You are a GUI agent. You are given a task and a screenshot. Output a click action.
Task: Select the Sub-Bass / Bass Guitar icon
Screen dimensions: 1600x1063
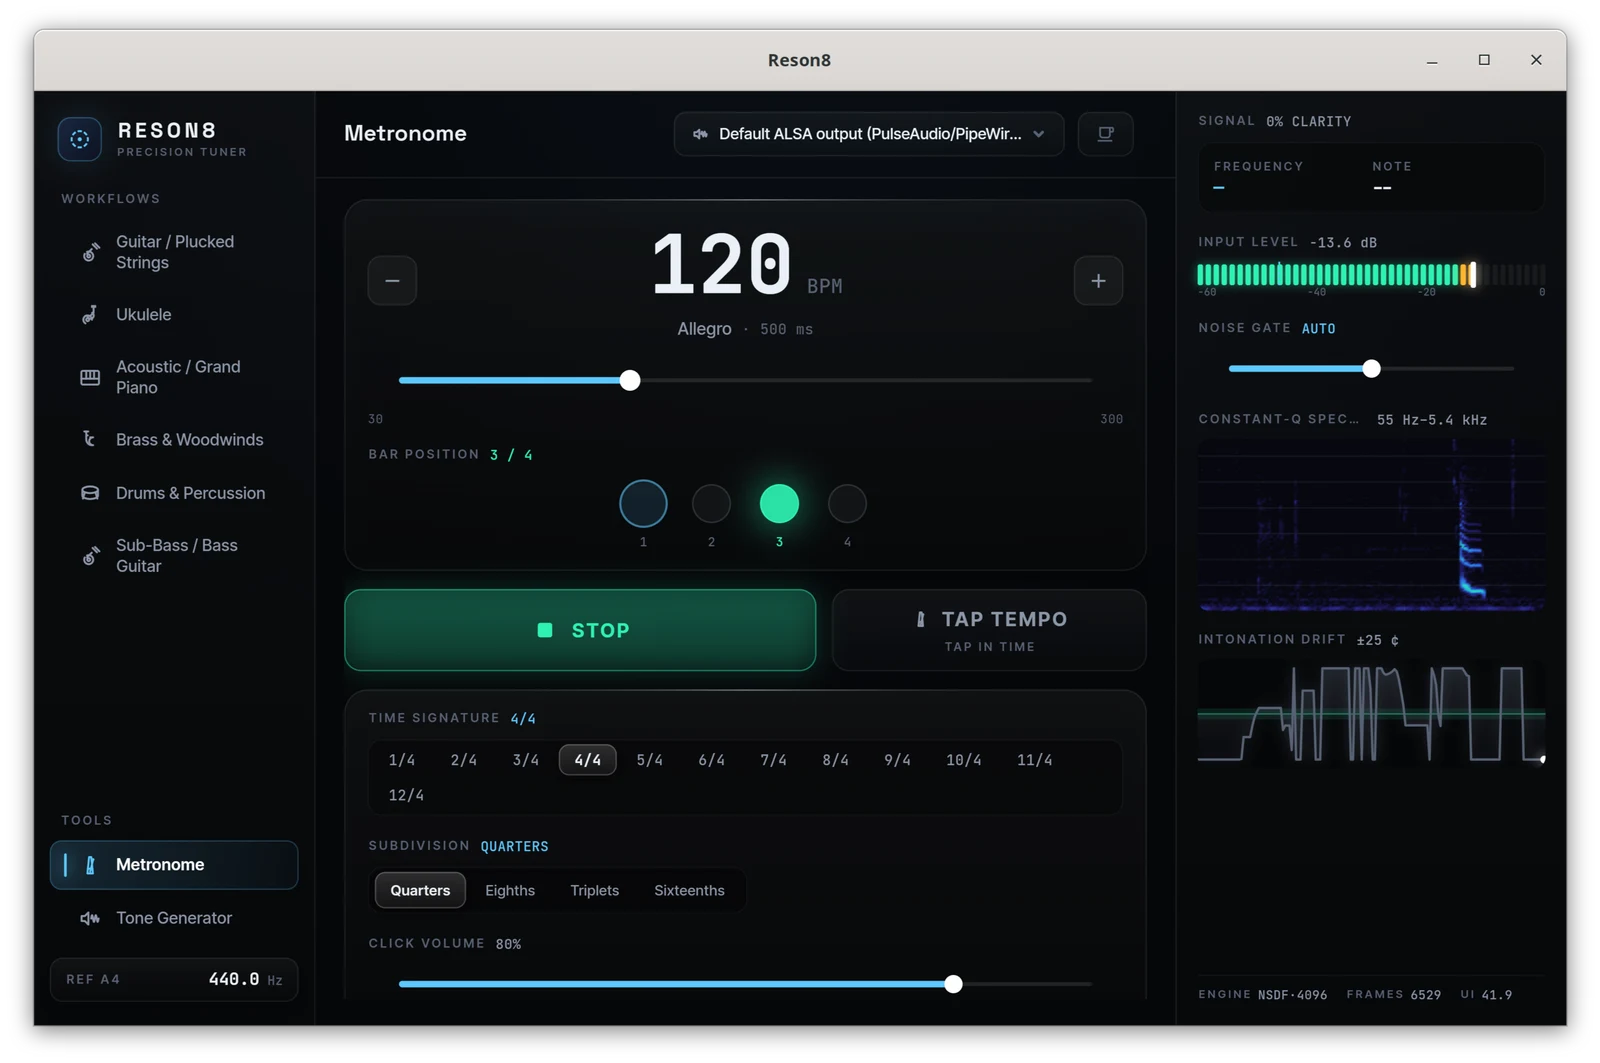coord(90,556)
